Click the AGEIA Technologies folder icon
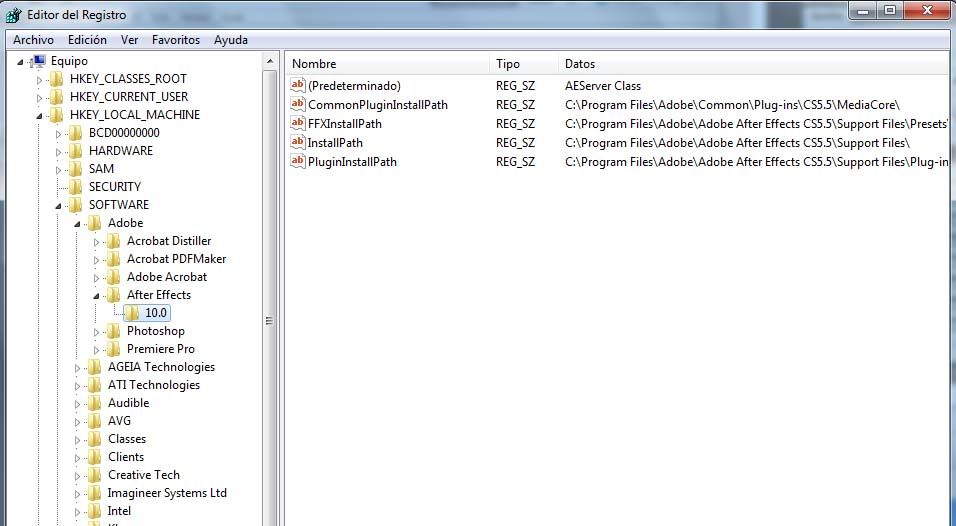The image size is (956, 526). tap(95, 367)
